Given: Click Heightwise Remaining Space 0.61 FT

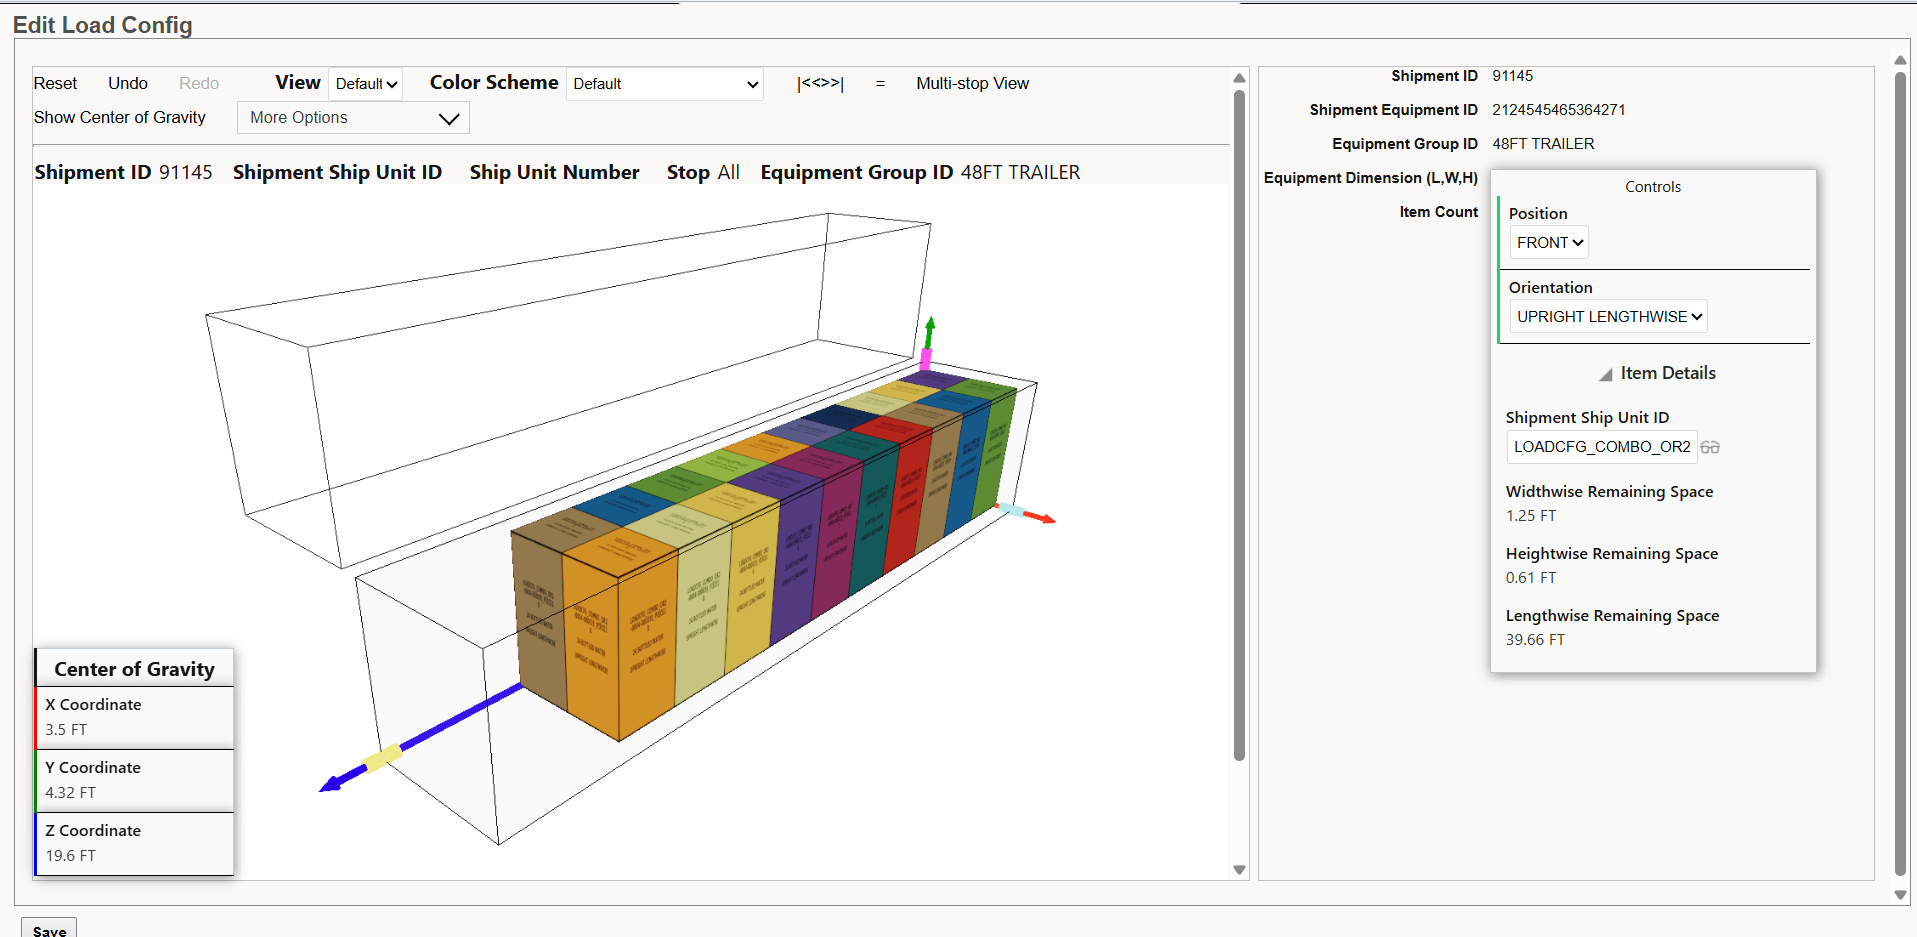Looking at the screenshot, I should [x=1531, y=578].
